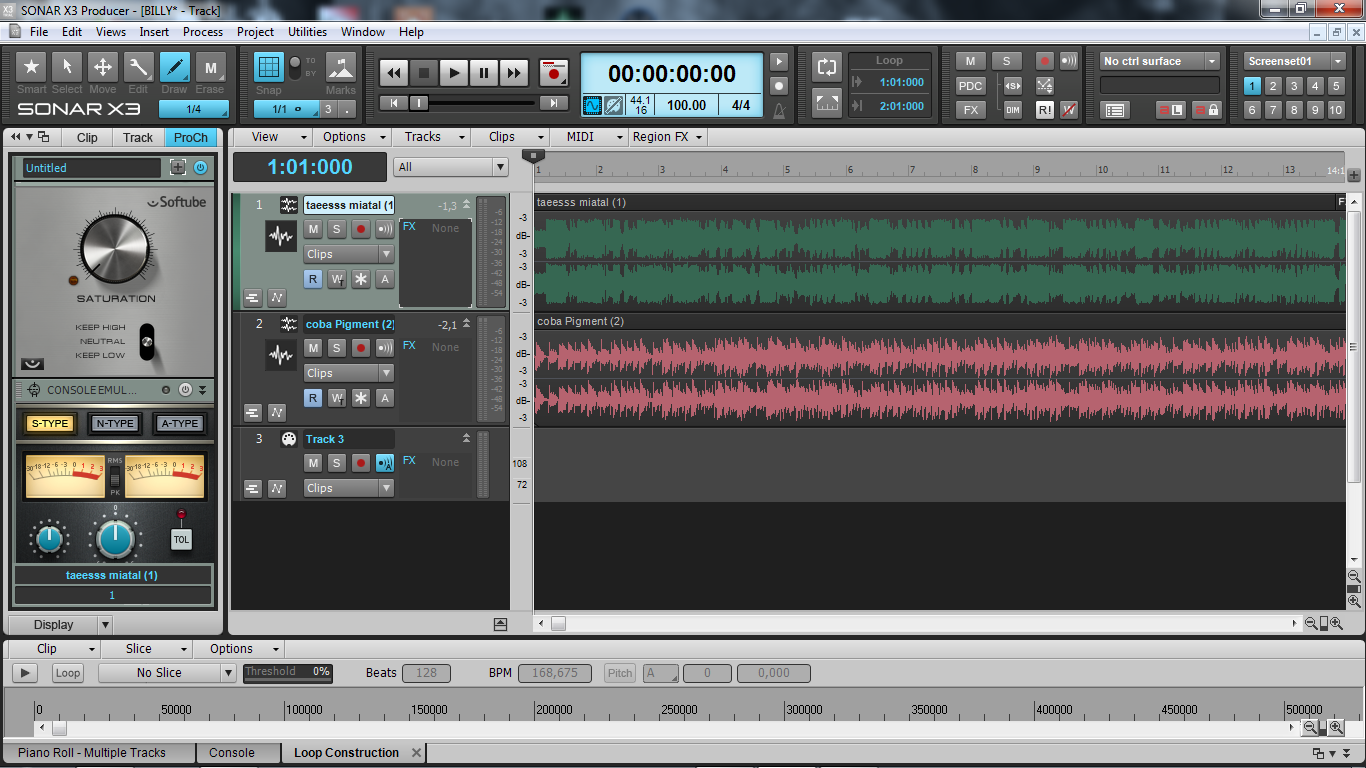This screenshot has width=1366, height=768.
Task: Collapse track 2 coba Pigment with the arrows
Action: pos(466,323)
